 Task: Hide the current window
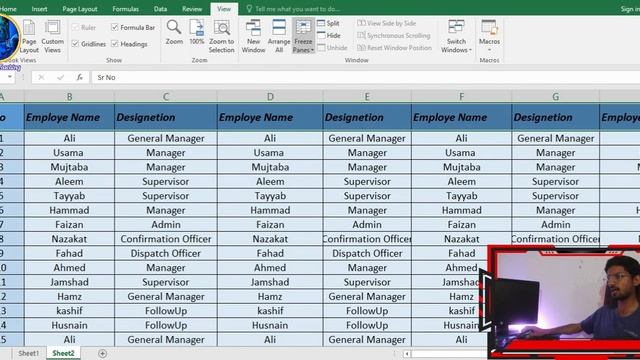tap(329, 36)
